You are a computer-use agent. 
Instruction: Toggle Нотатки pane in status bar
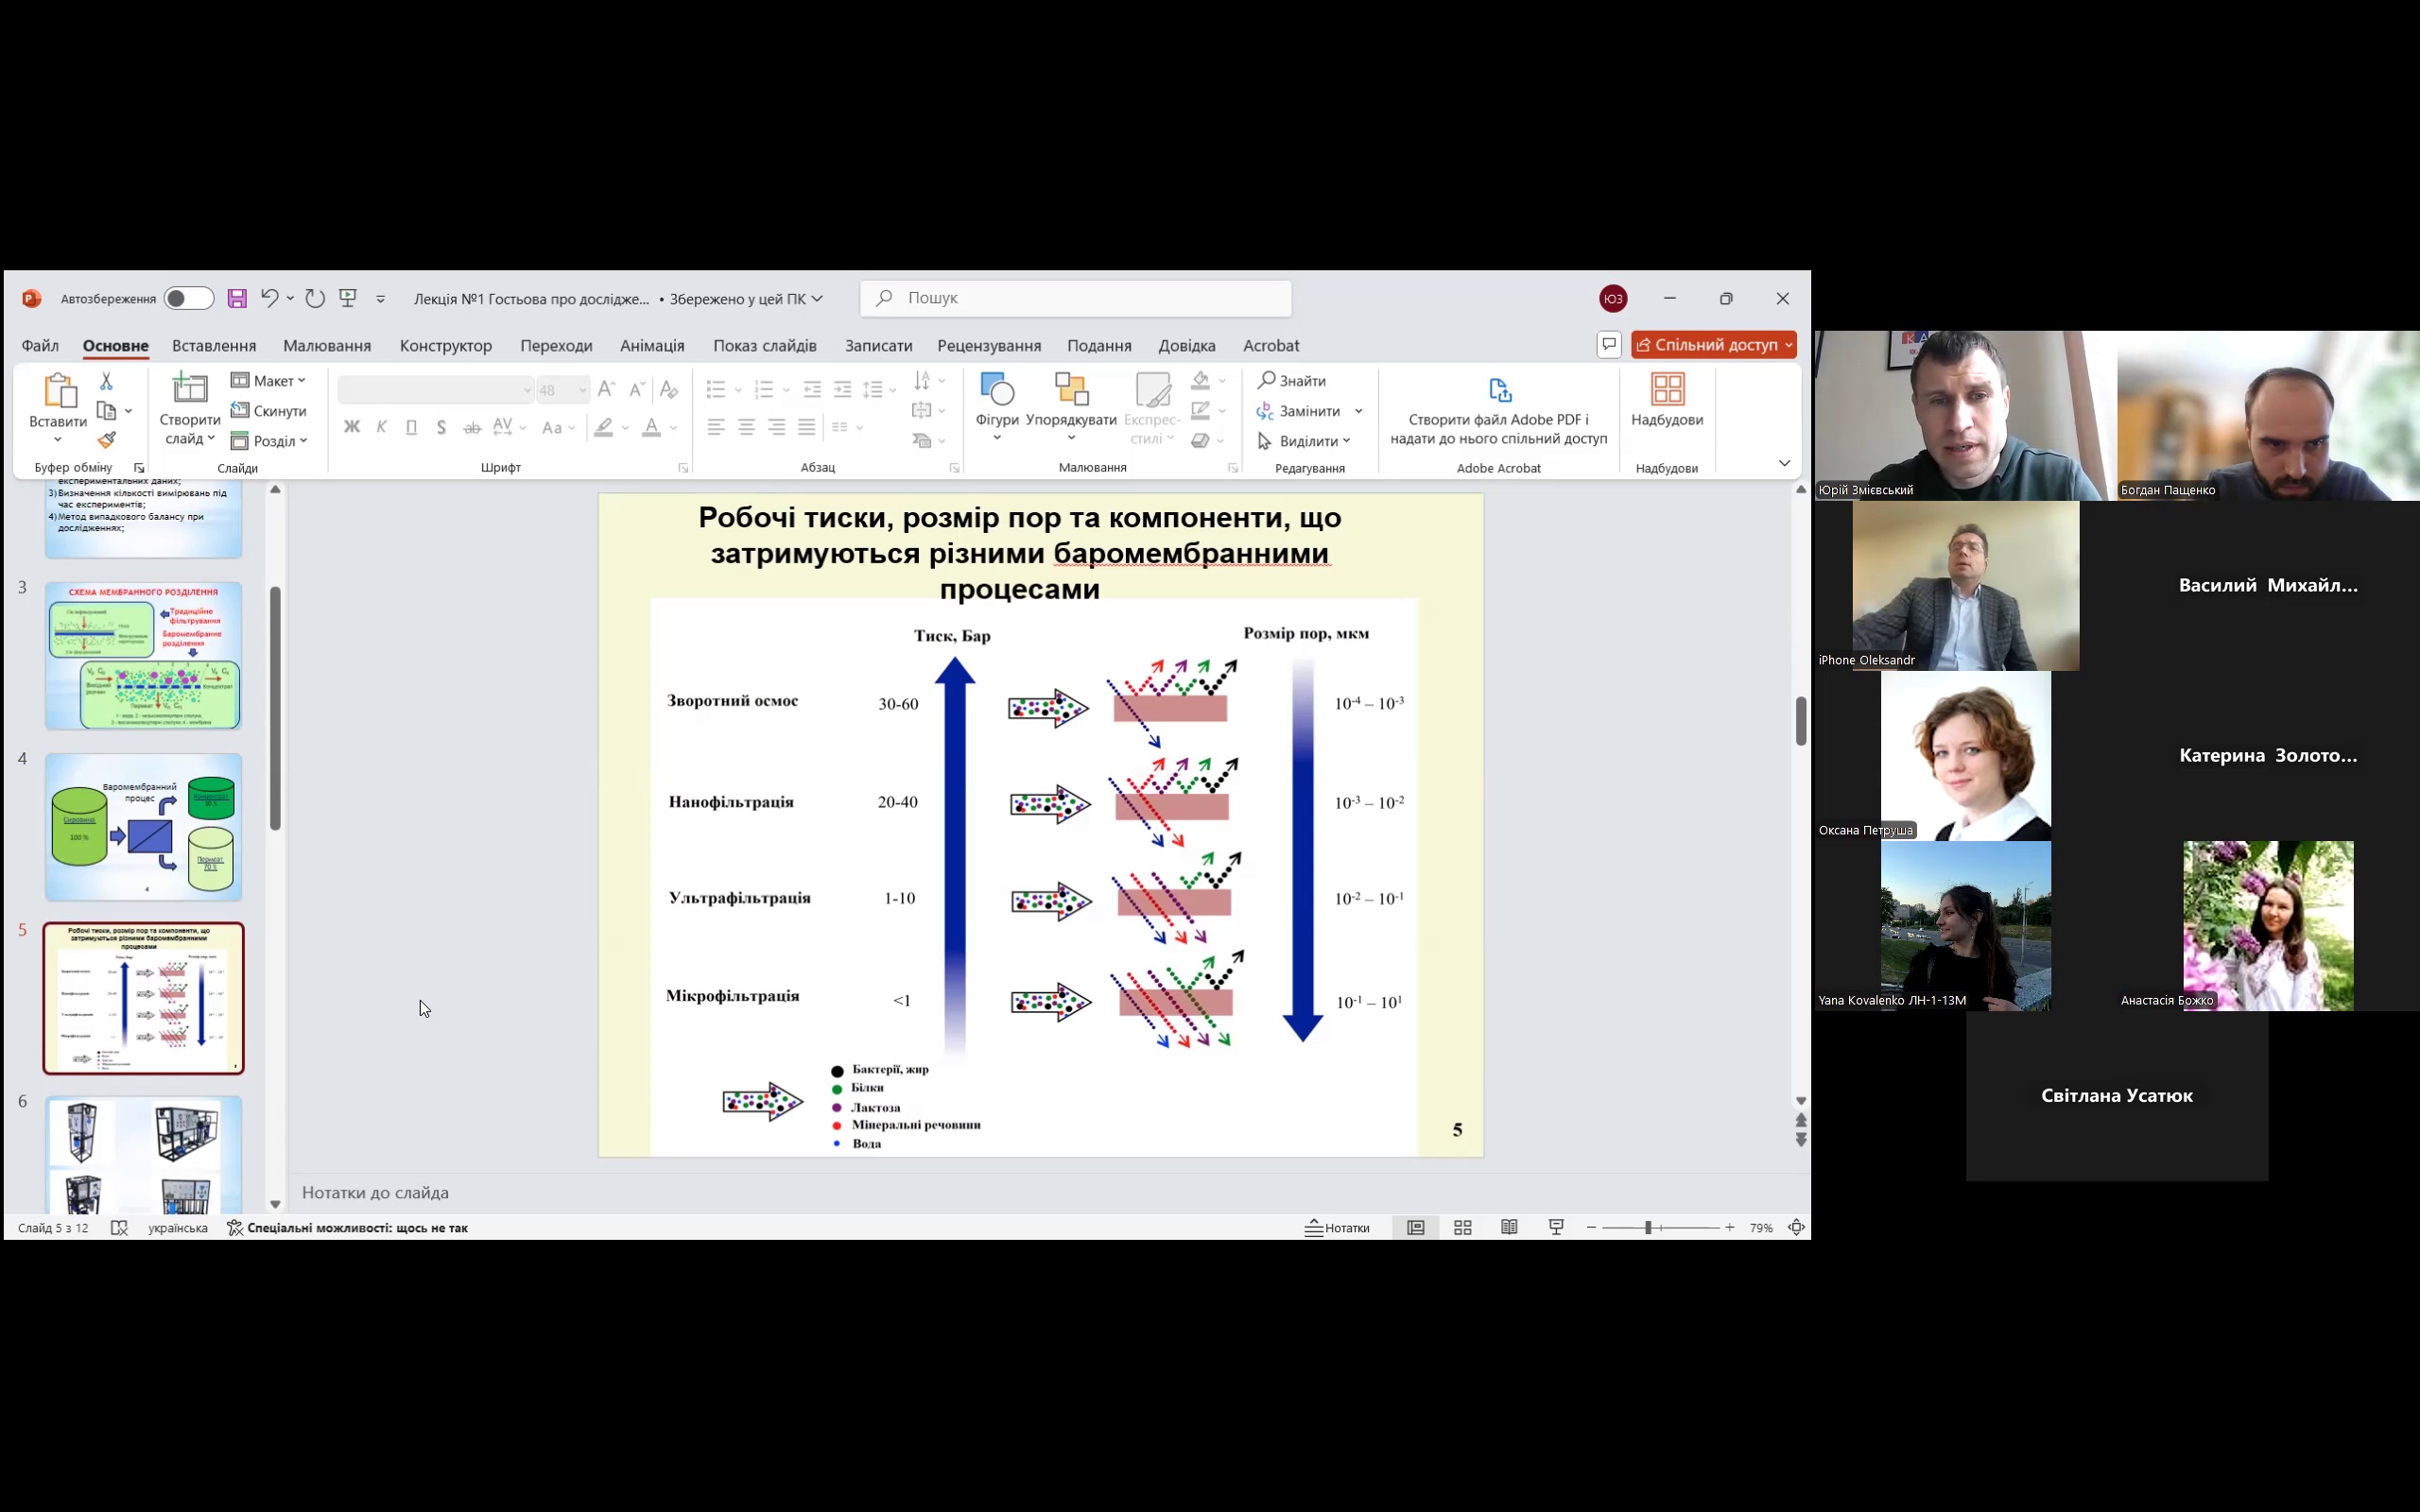click(1337, 1227)
